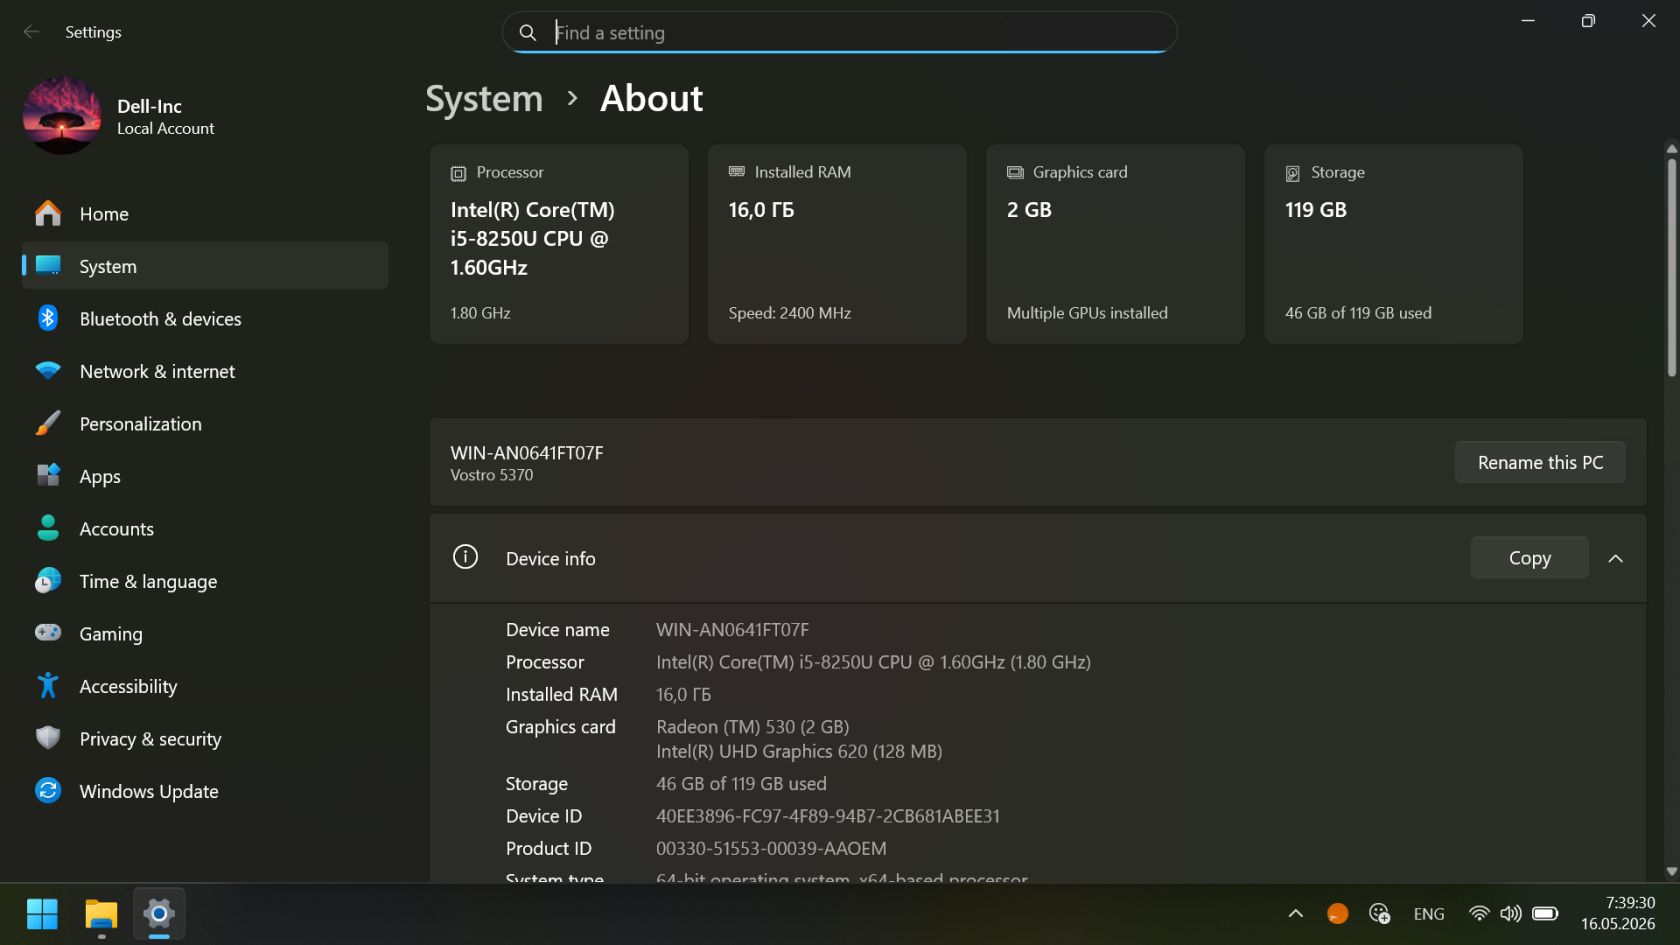Select System label in sidebar menu

coord(108,266)
